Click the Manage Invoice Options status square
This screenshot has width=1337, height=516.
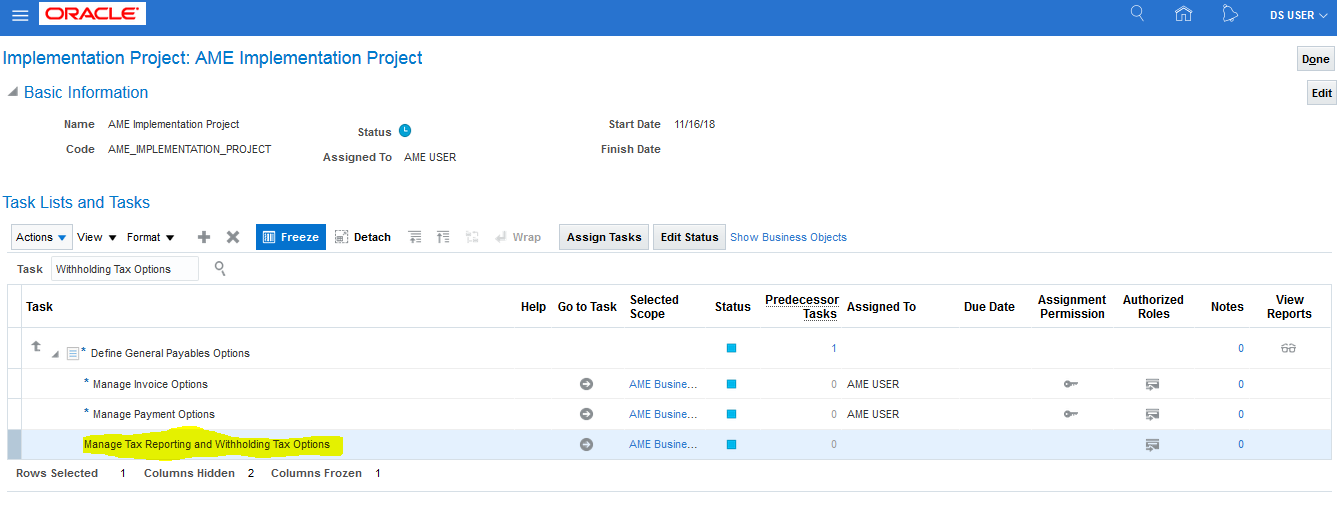731,384
